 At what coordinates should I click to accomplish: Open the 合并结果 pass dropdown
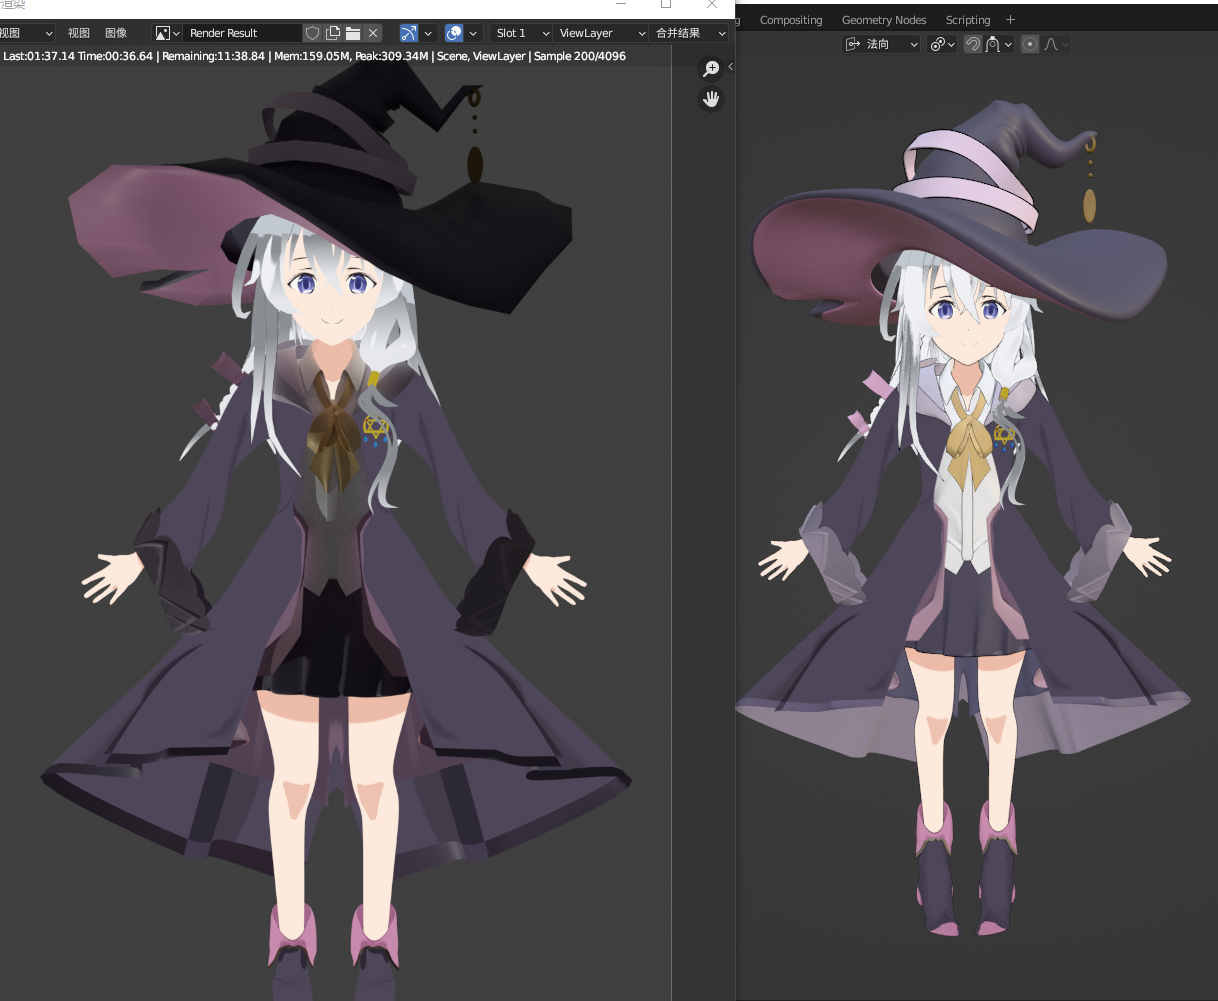[x=689, y=33]
